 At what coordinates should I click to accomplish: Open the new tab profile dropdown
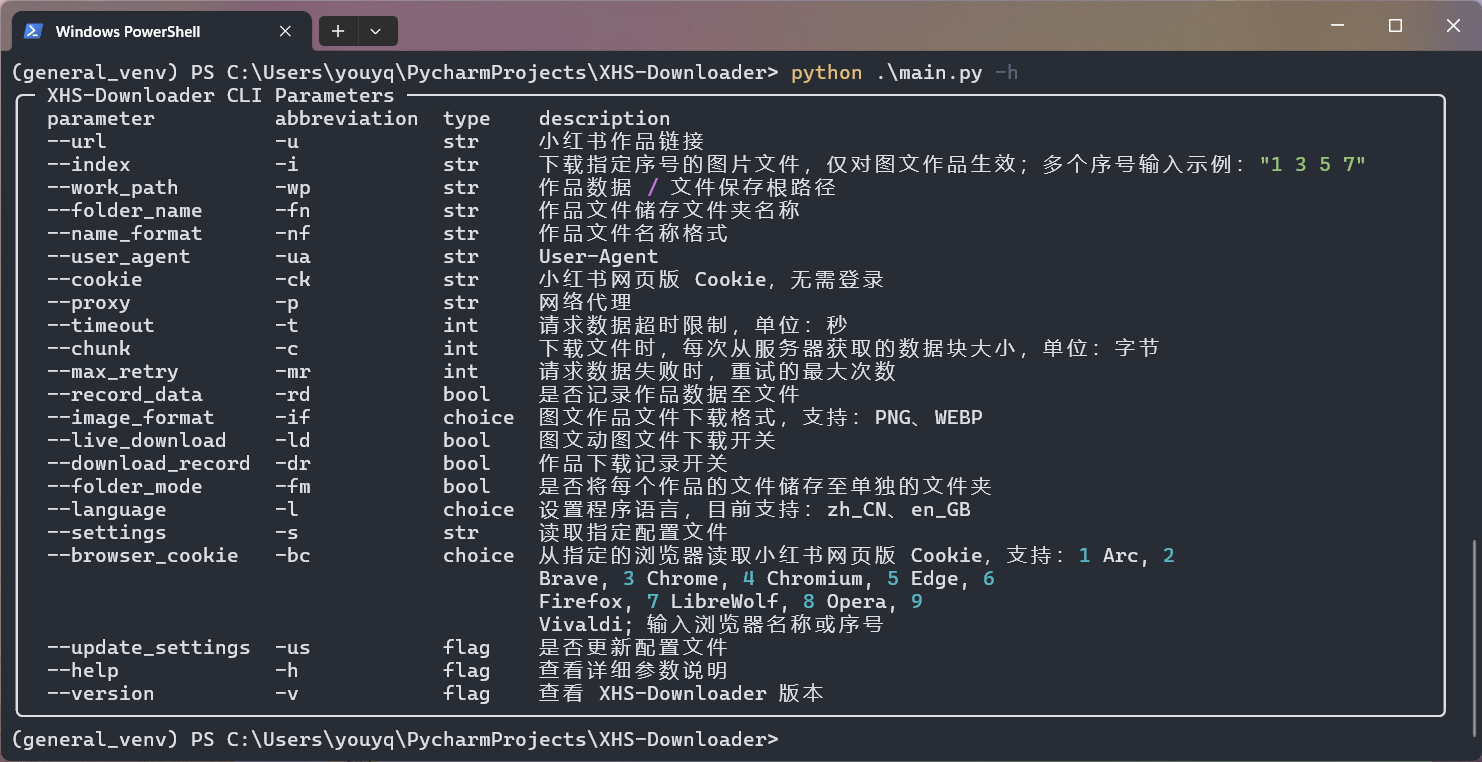pyautogui.click(x=376, y=31)
